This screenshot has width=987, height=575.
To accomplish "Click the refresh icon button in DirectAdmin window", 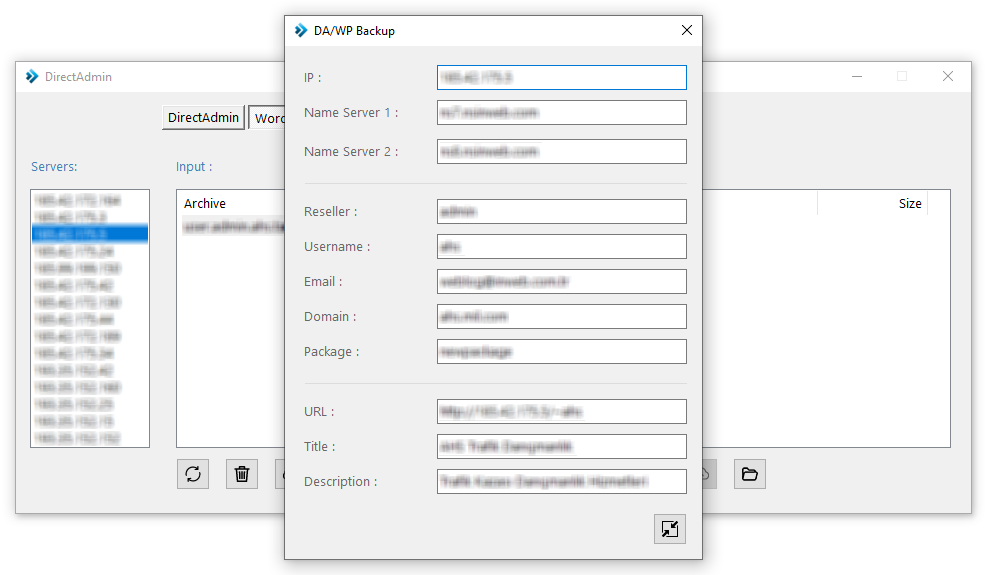I will pyautogui.click(x=193, y=474).
